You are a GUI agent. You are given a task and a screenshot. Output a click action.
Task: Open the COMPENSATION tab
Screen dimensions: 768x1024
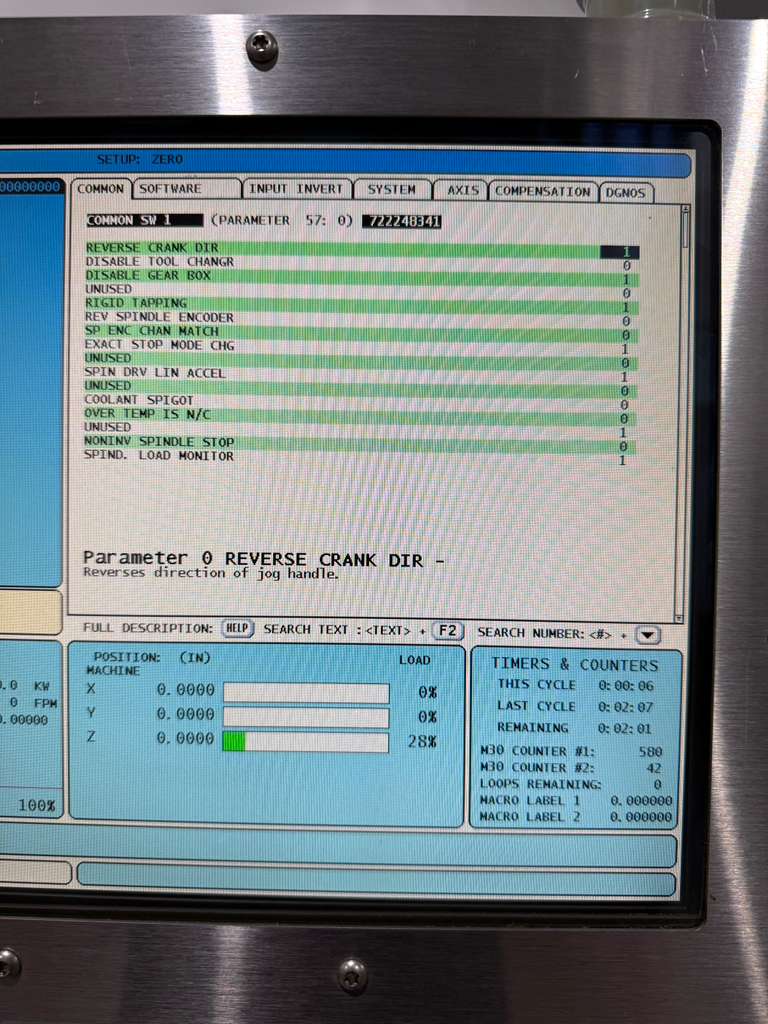point(542,191)
